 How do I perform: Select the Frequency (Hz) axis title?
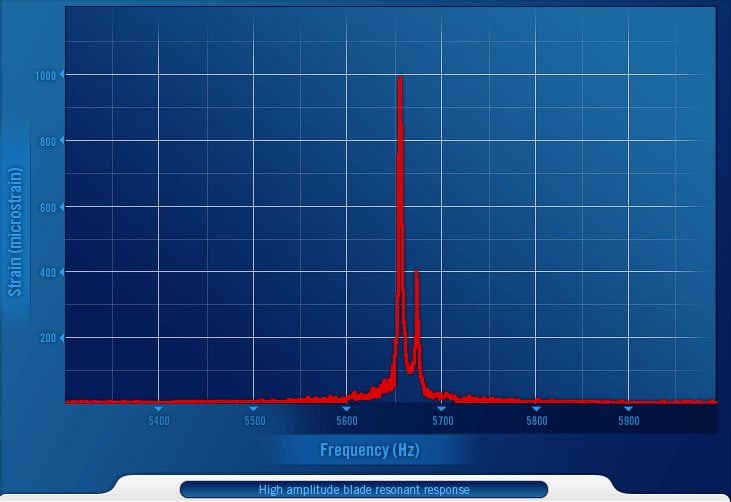click(x=370, y=450)
